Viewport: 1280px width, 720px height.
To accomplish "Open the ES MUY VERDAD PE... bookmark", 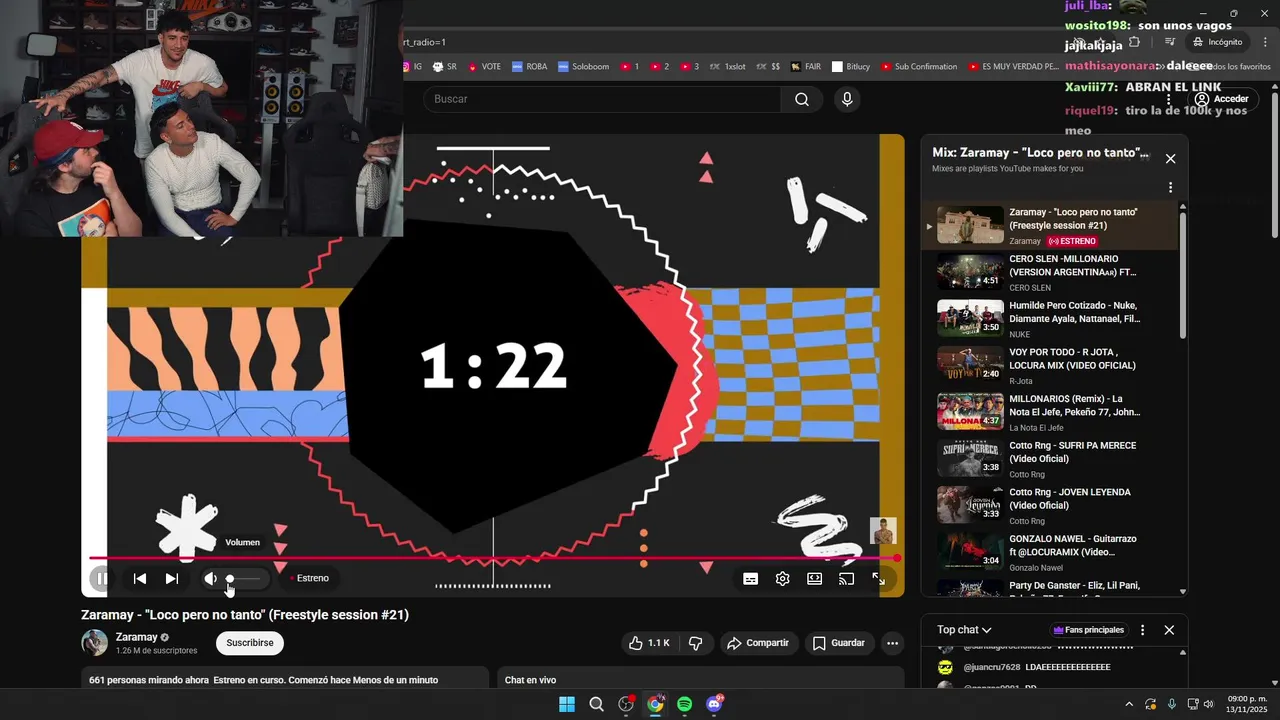I will pos(1013,67).
